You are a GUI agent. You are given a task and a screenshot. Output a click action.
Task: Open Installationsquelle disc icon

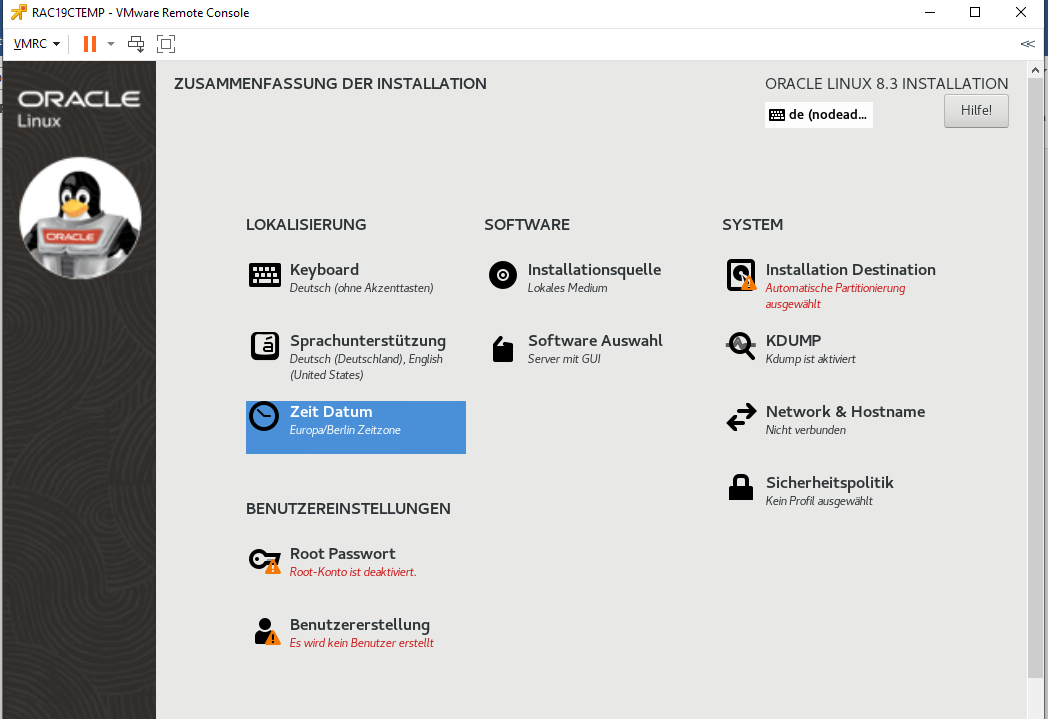tap(503, 275)
